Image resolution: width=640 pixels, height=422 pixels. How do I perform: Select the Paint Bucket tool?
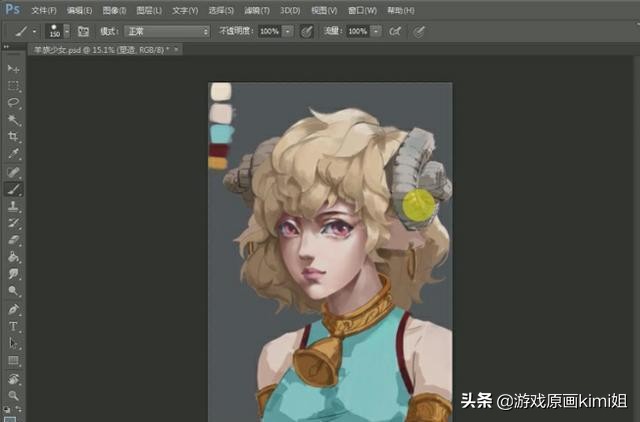pyautogui.click(x=13, y=257)
